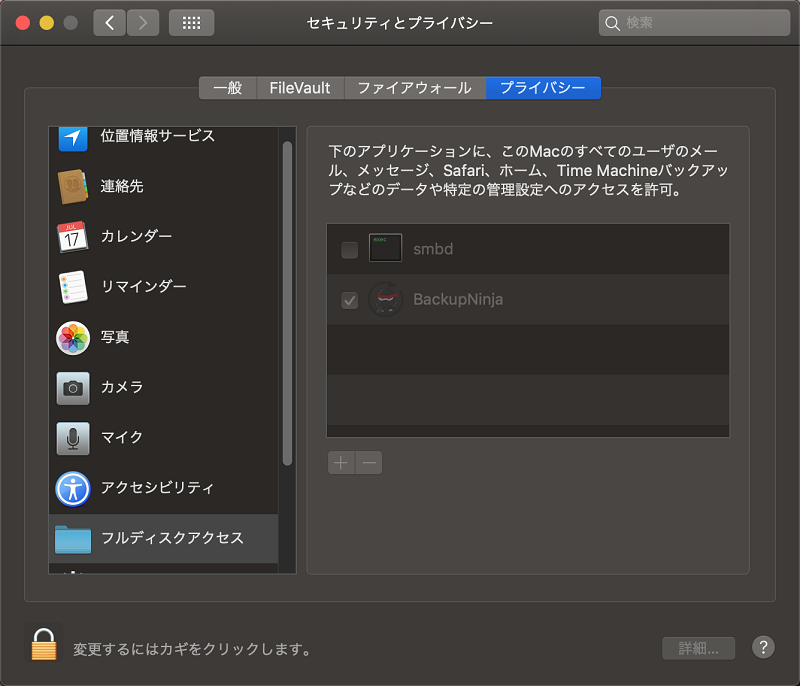Select the プライバシー tab
Screen dimensions: 800x686
(543, 88)
